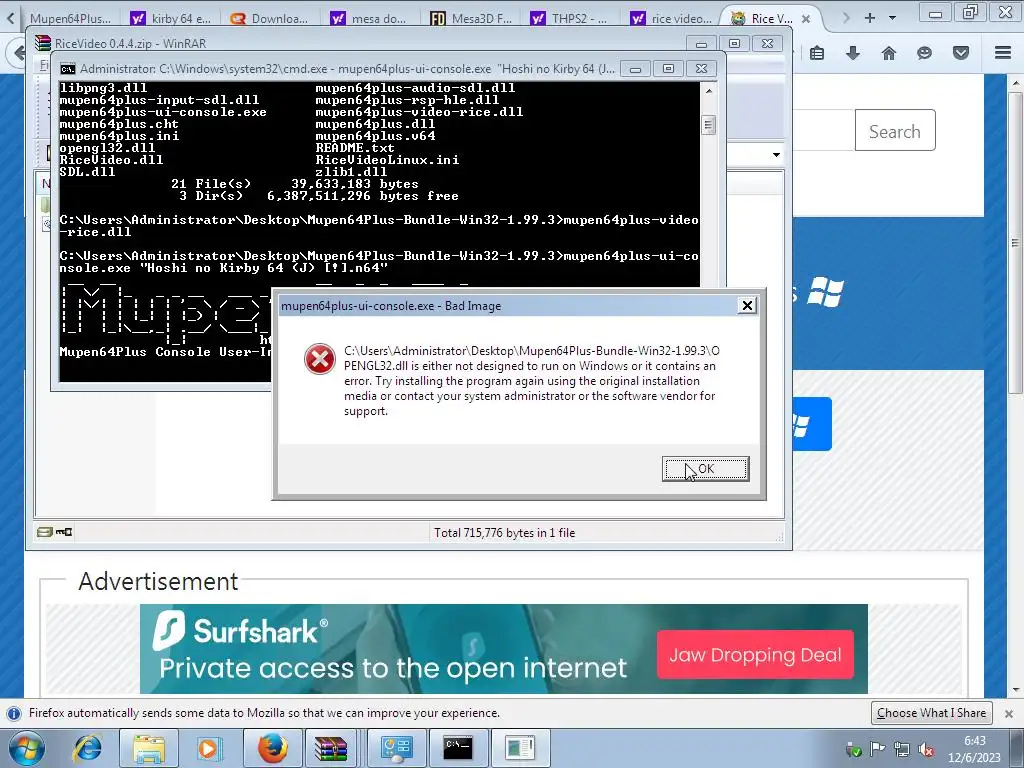Switch to Firefox via taskbar icon

(272, 748)
